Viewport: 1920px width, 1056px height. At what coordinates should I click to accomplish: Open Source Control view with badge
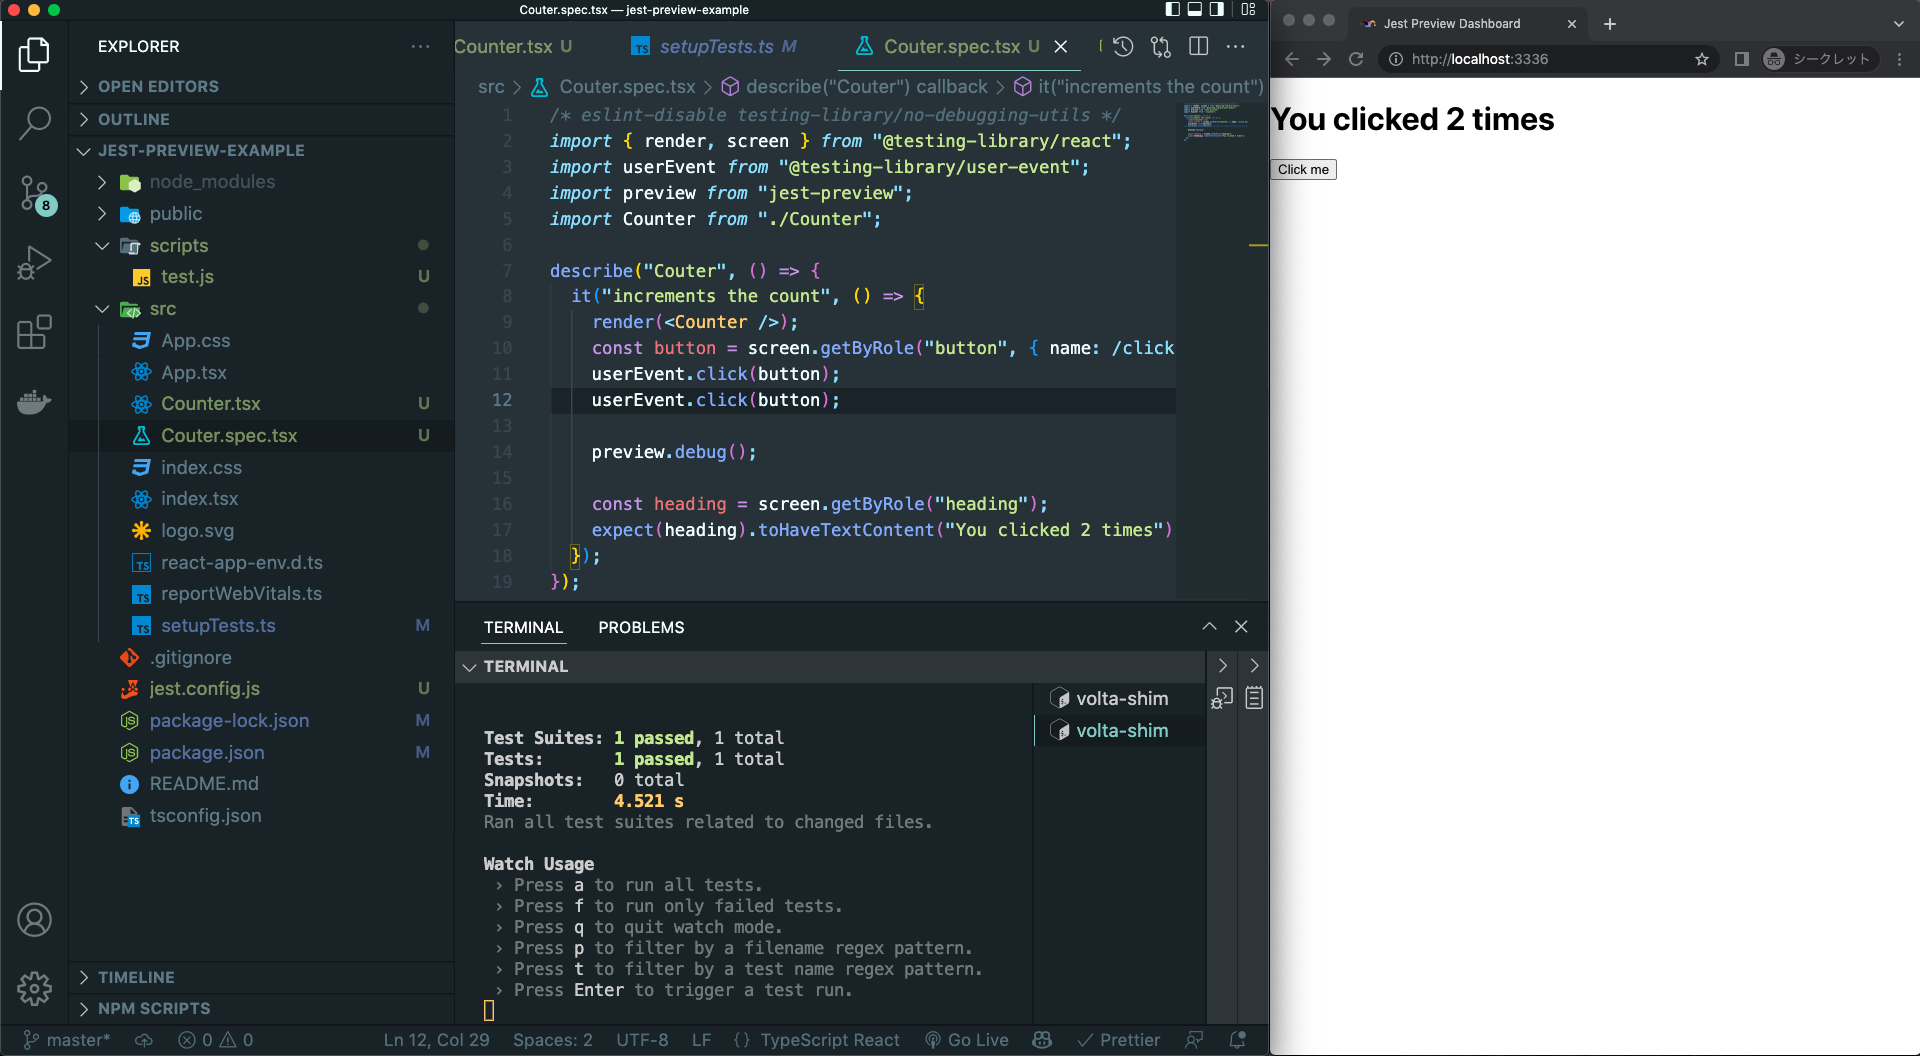tap(34, 194)
